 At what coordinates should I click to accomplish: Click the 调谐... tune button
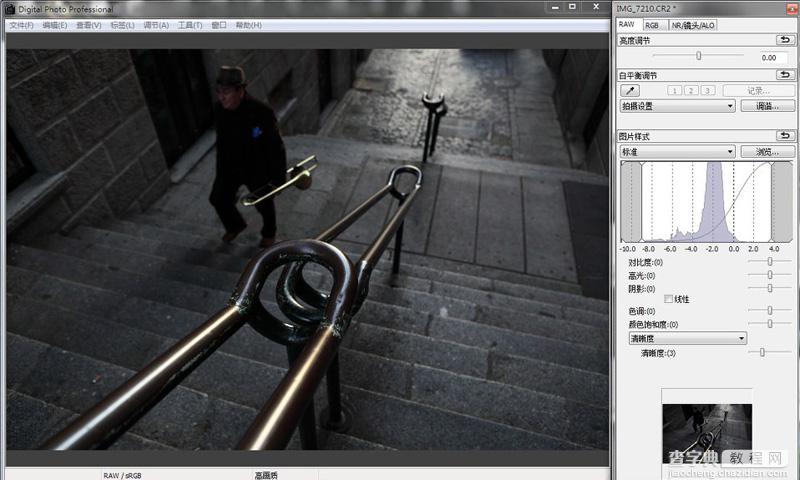[767, 106]
